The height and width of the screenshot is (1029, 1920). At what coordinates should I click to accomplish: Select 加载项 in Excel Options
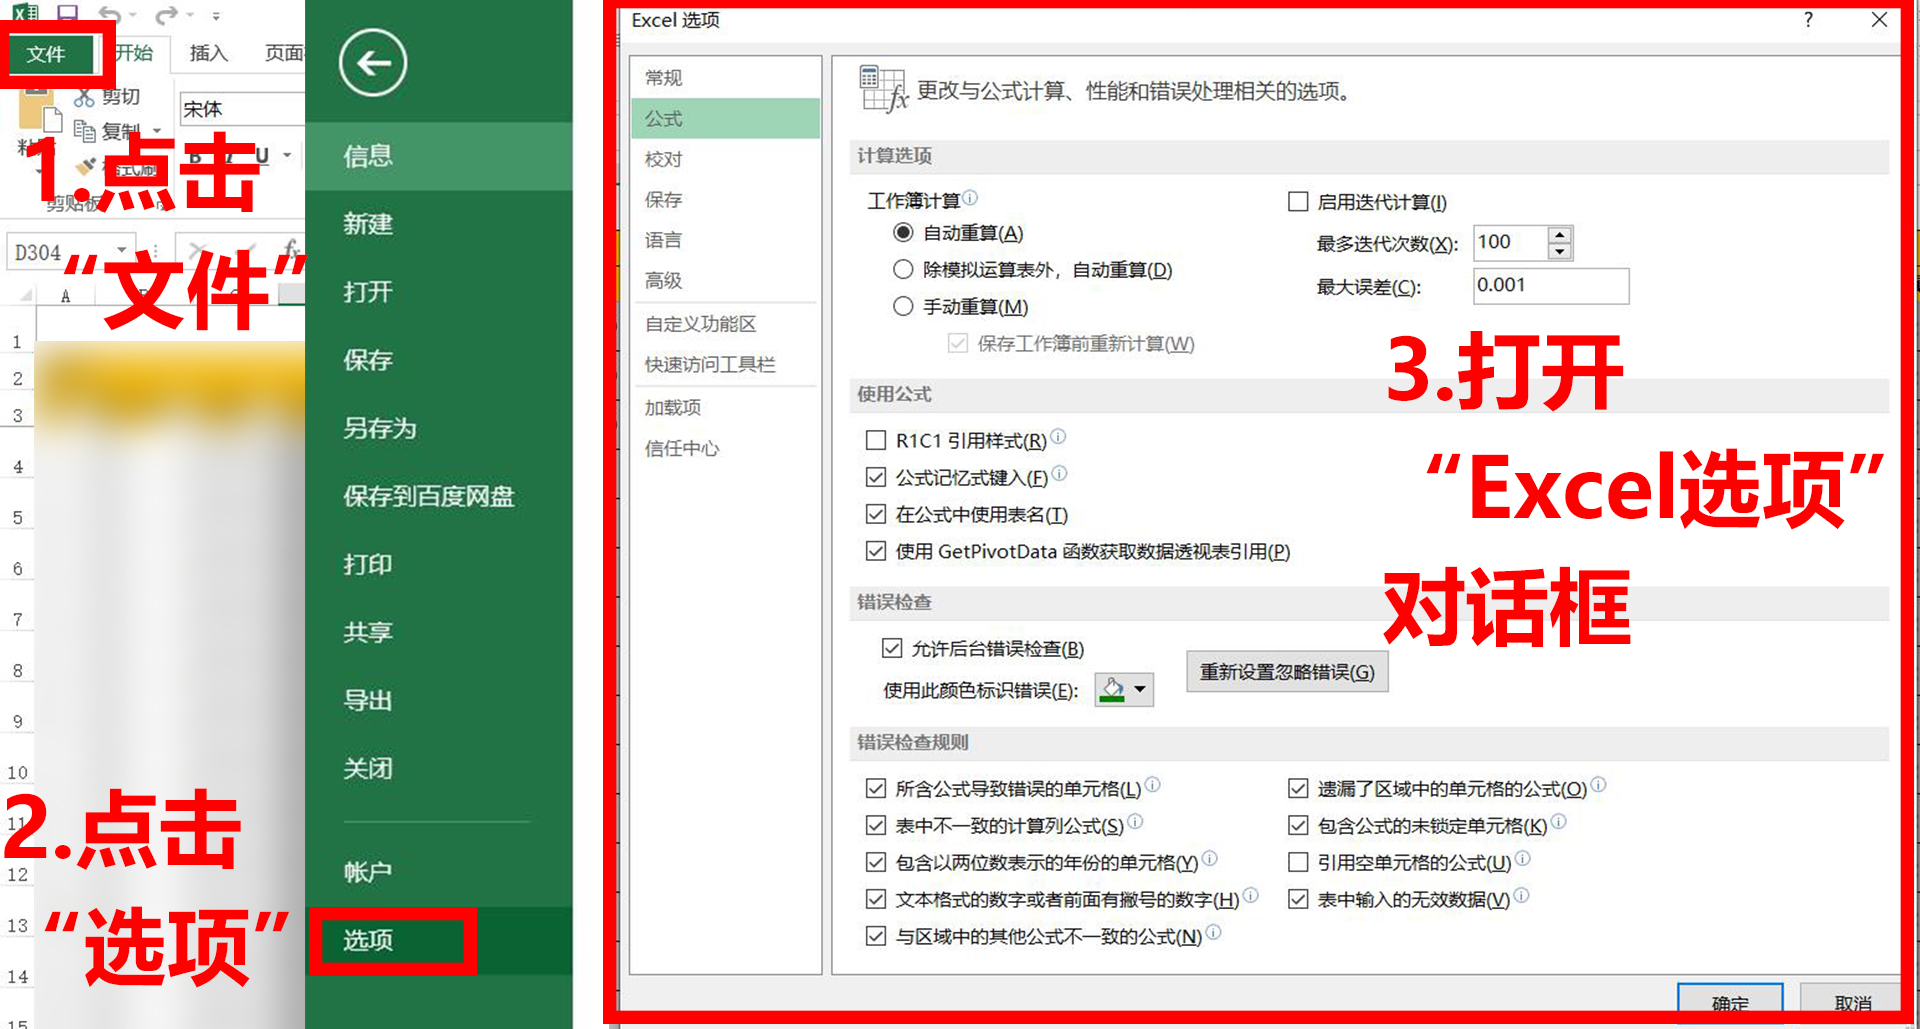(x=725, y=408)
